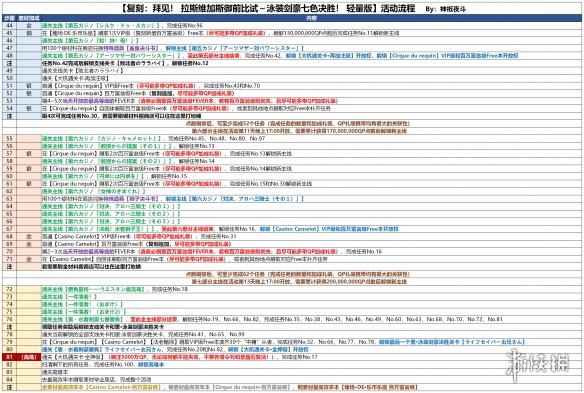The width and height of the screenshot is (584, 393).
Task: Select the author credit beginning 'By:'
Action: 445,9
